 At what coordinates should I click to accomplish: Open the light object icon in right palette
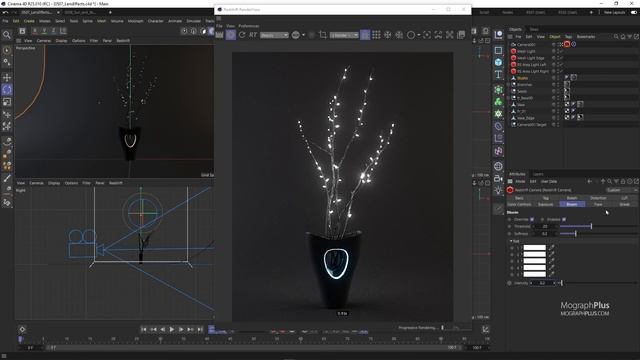(498, 190)
